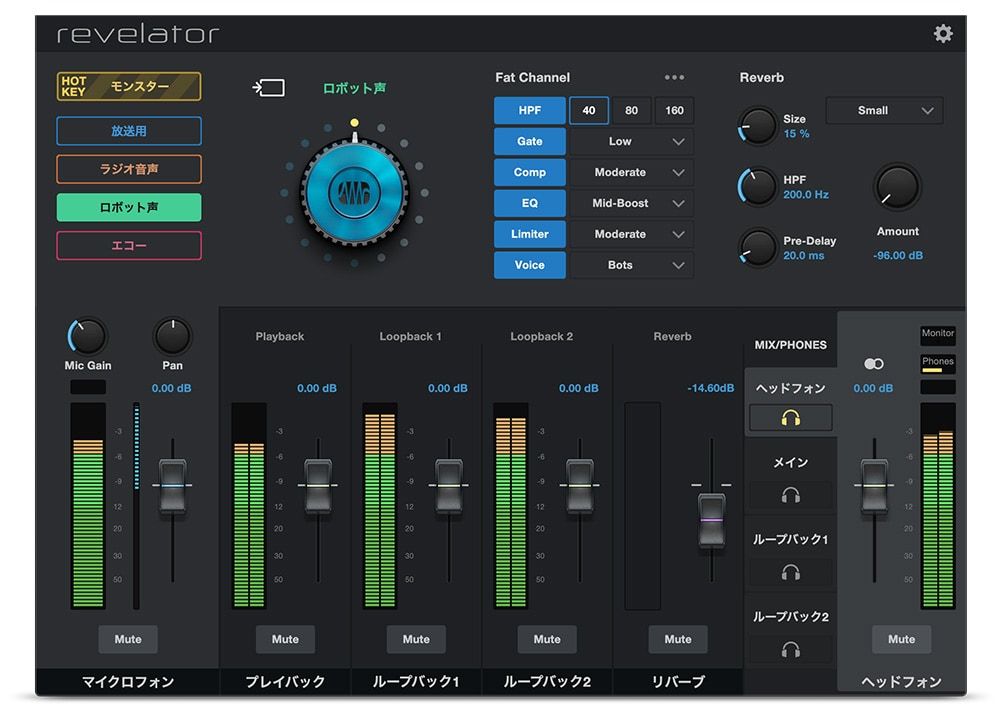The width and height of the screenshot is (1000, 714).
Task: Mute the マイクロフォン channel
Action: (128, 639)
